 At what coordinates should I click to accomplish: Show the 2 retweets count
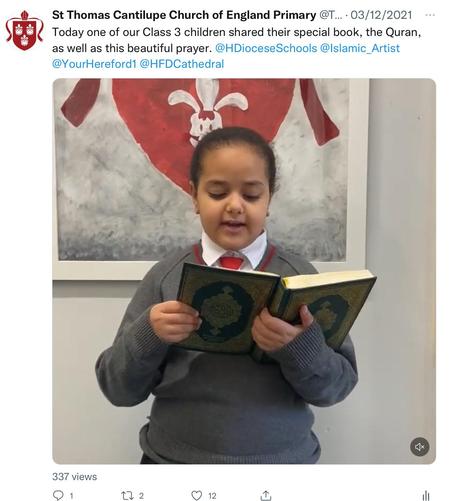(141, 496)
